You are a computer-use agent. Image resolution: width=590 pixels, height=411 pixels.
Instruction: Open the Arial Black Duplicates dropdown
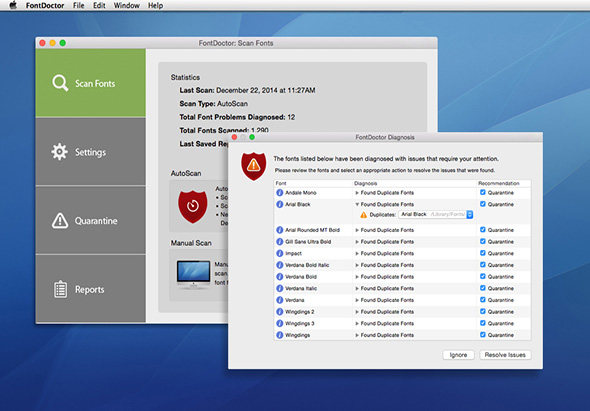pyautogui.click(x=436, y=215)
